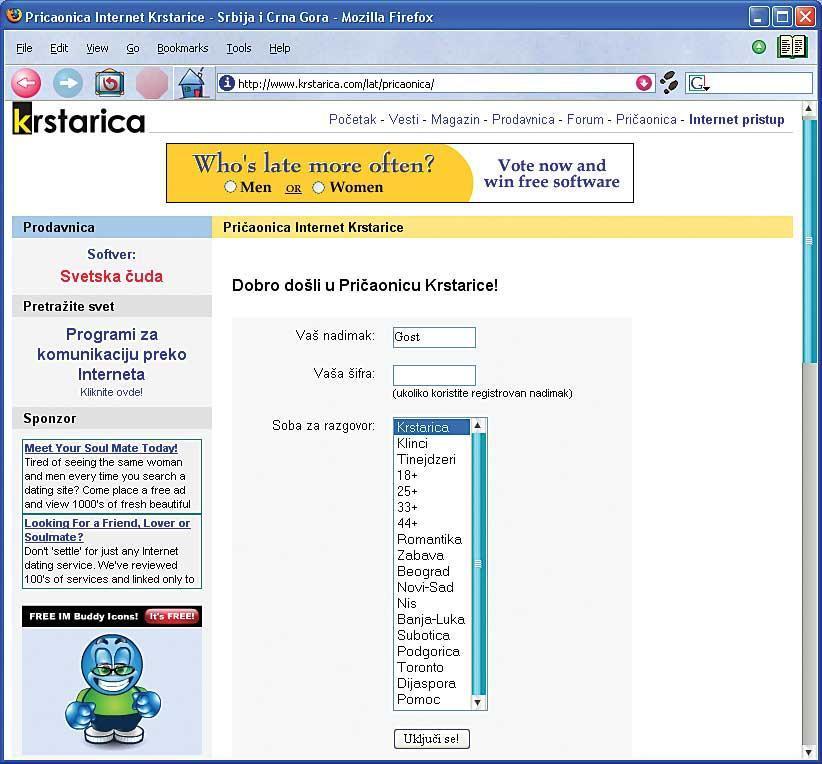Click the Firefox icon in the title bar
The height and width of the screenshot is (764, 822).
click(x=14, y=16)
